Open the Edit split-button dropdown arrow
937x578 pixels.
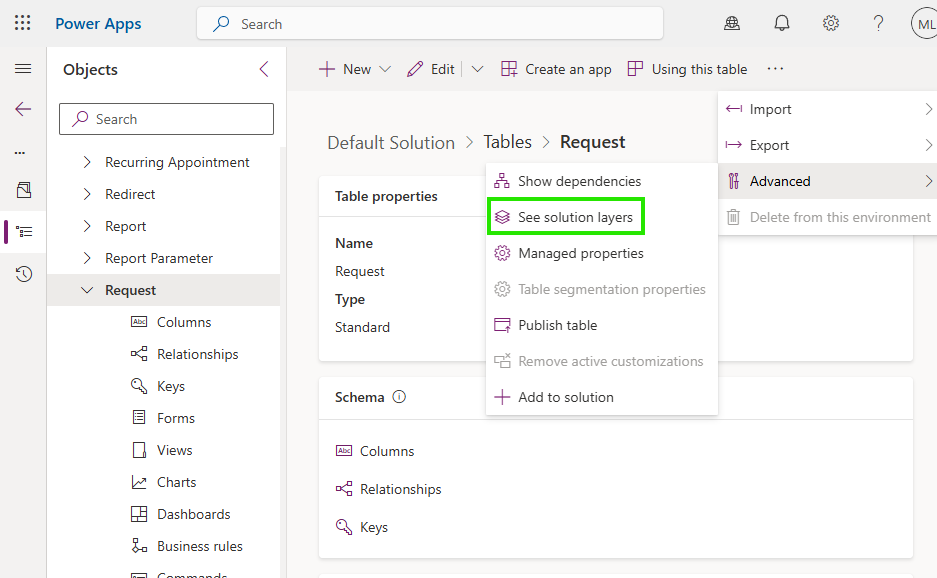[x=477, y=69]
